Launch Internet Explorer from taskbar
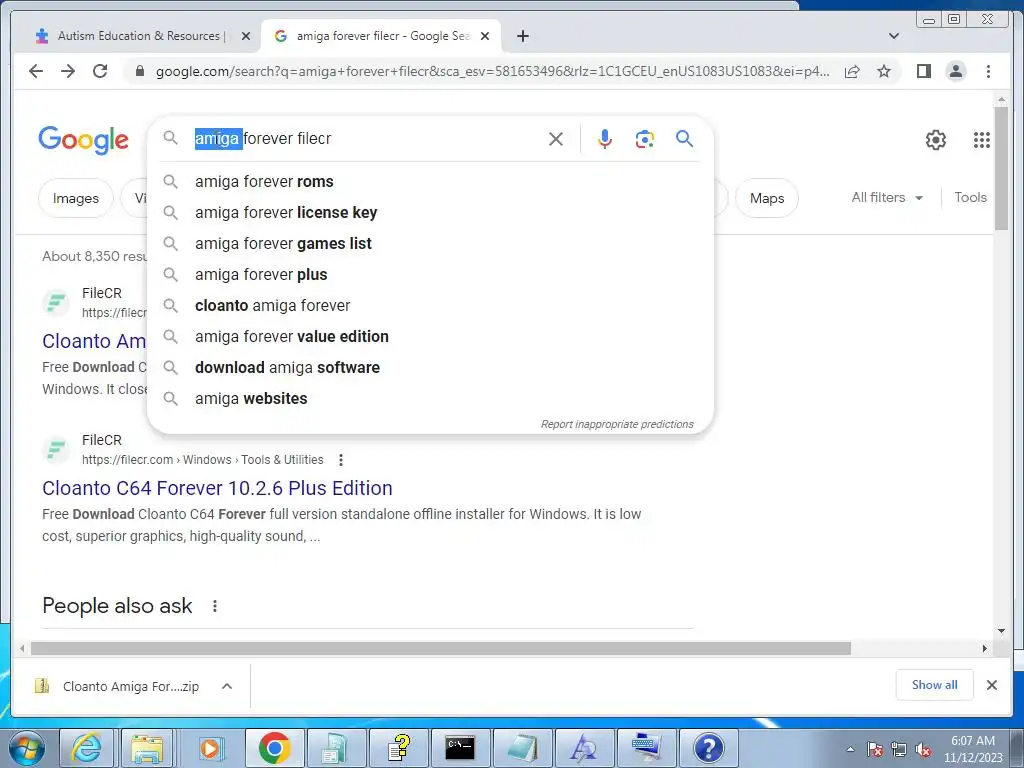This screenshot has height=768, width=1024. click(87, 748)
